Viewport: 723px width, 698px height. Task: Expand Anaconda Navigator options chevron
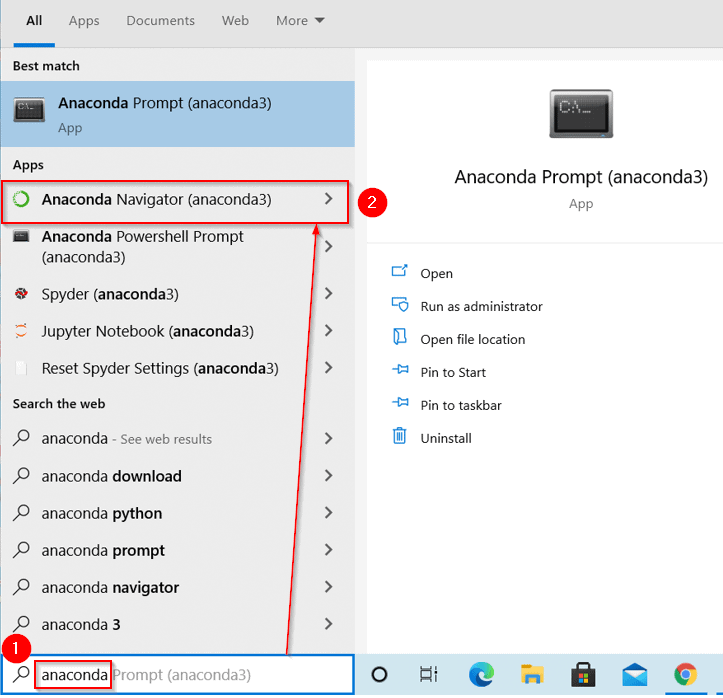tap(328, 200)
